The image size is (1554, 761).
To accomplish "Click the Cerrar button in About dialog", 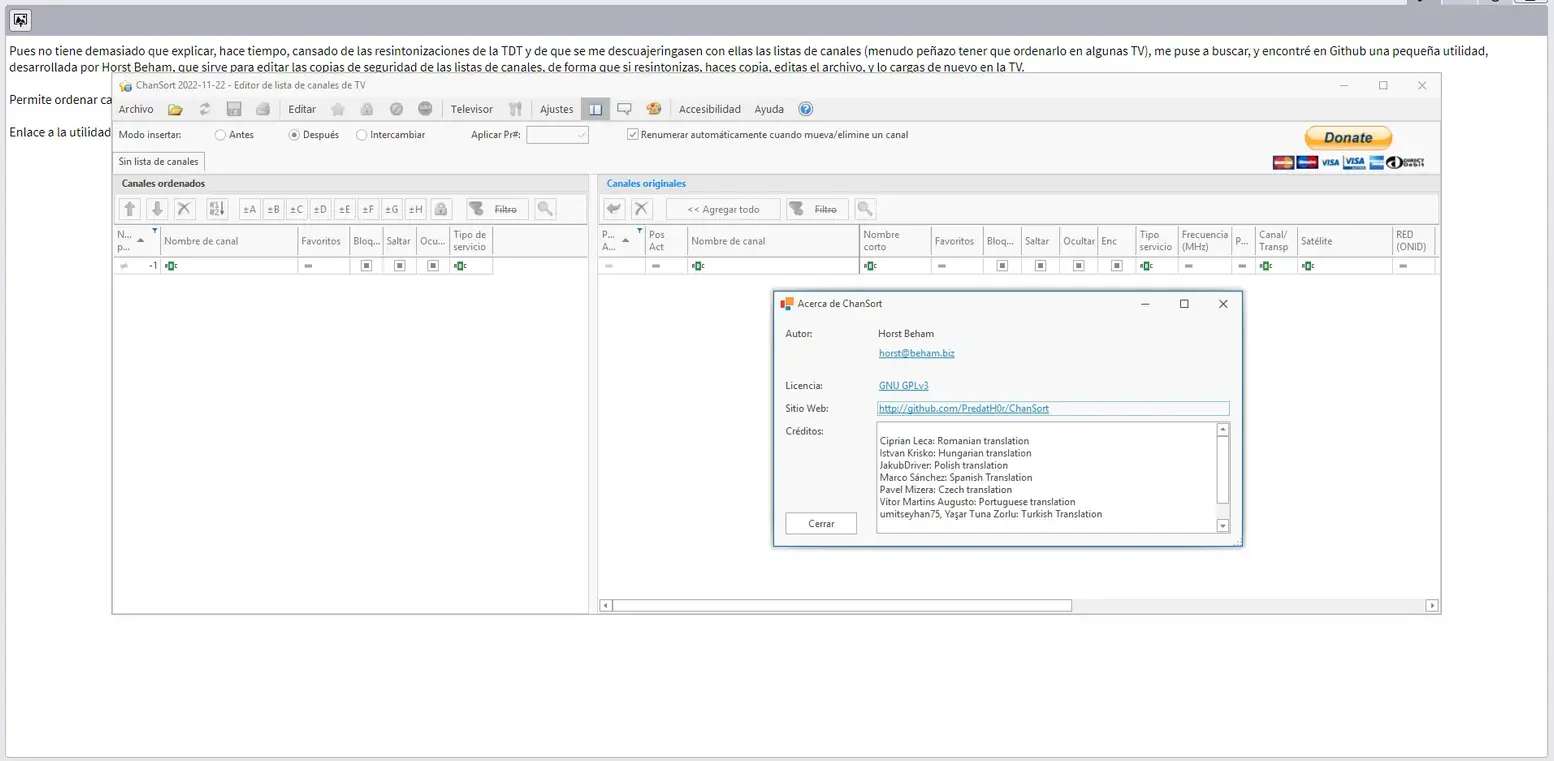I will [x=821, y=524].
